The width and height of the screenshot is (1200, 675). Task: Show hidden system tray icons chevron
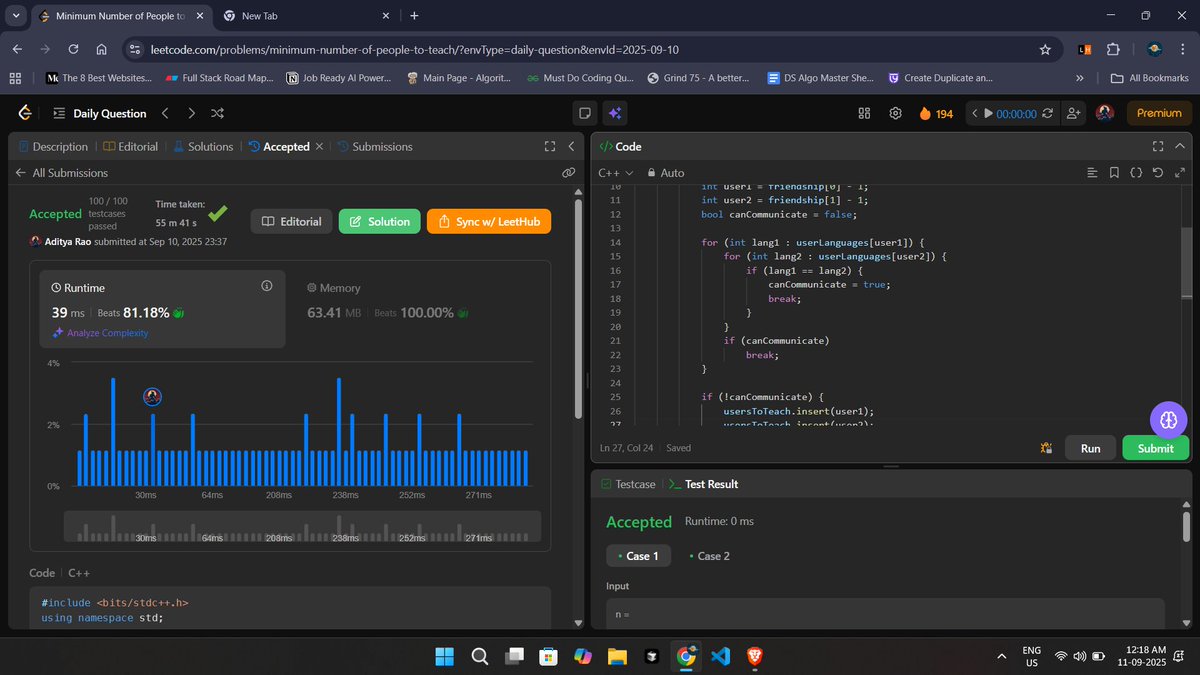1001,656
